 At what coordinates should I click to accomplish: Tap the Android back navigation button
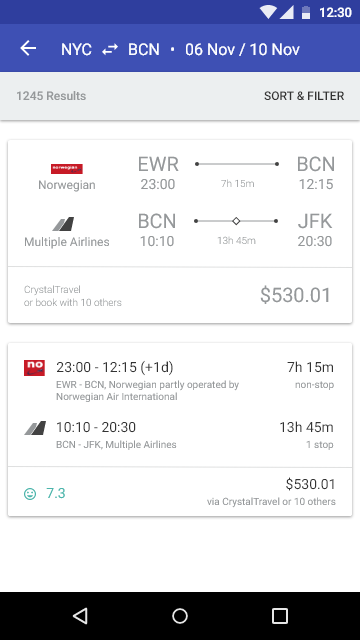coord(80,616)
